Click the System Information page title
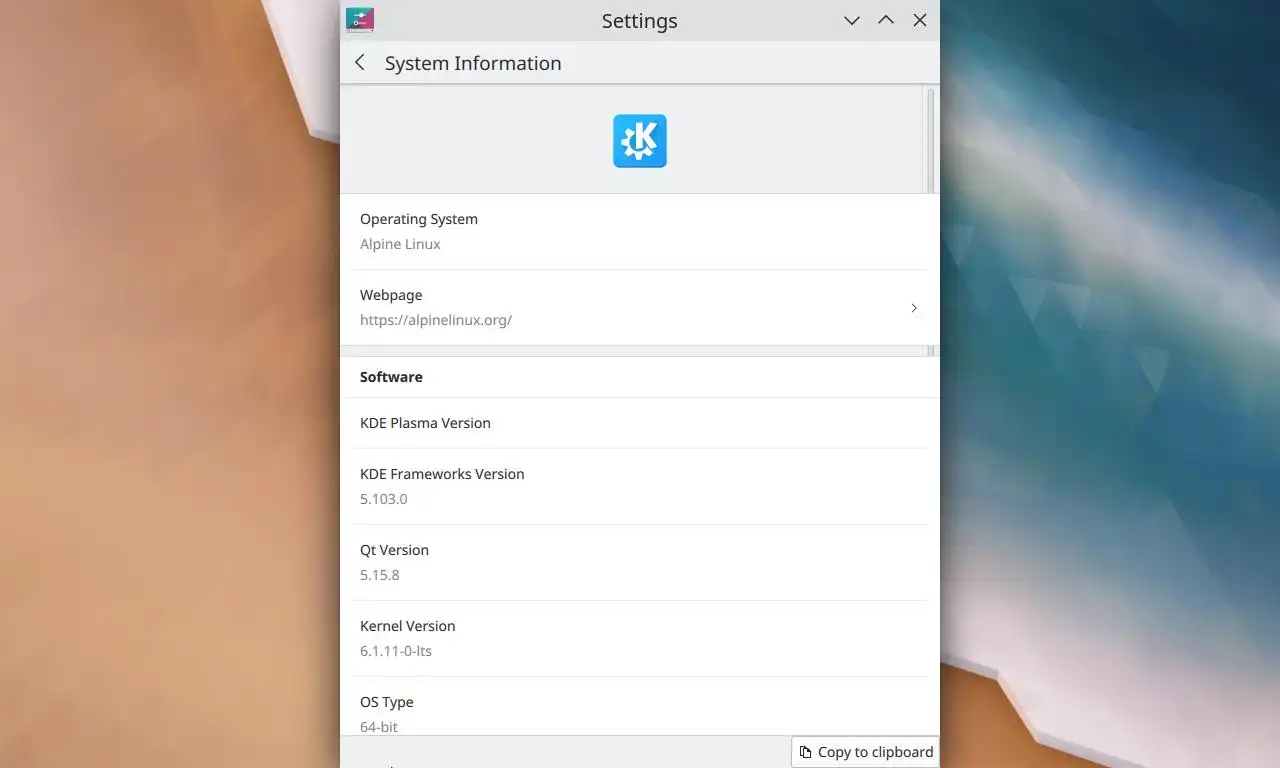 473,63
